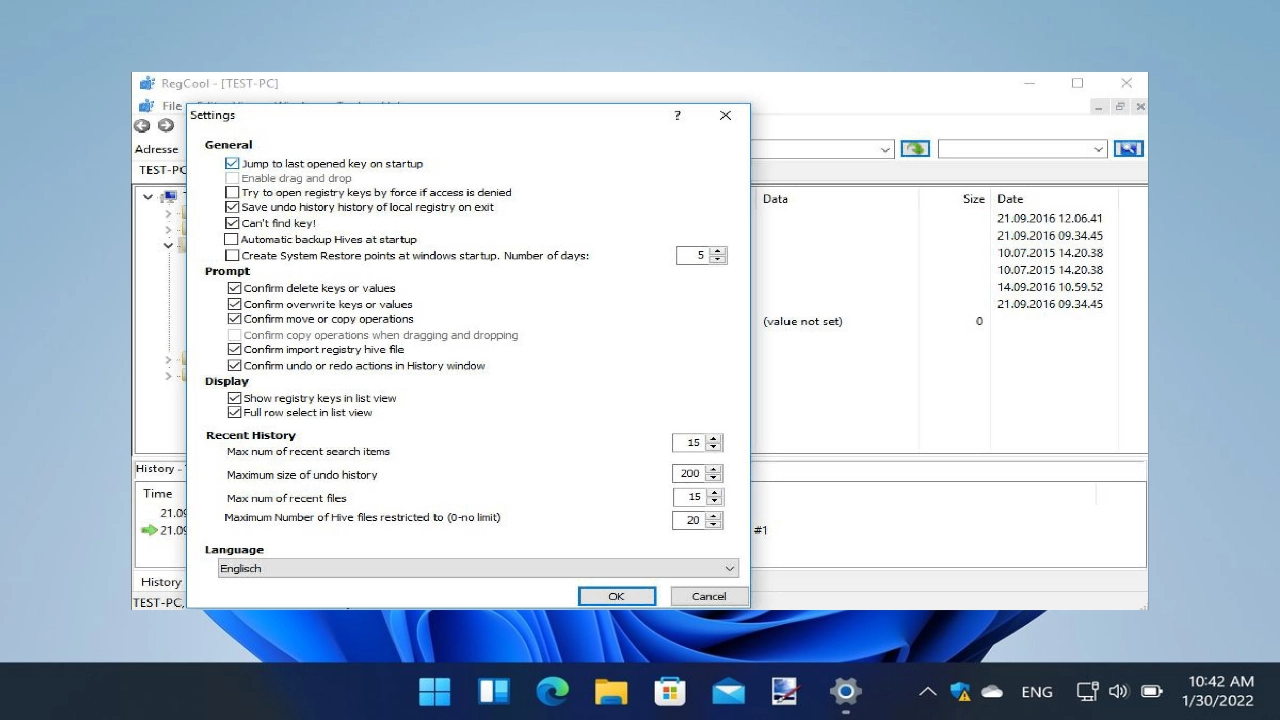Click the Maximum size of undo history field
1280x720 pixels.
[x=688, y=474]
